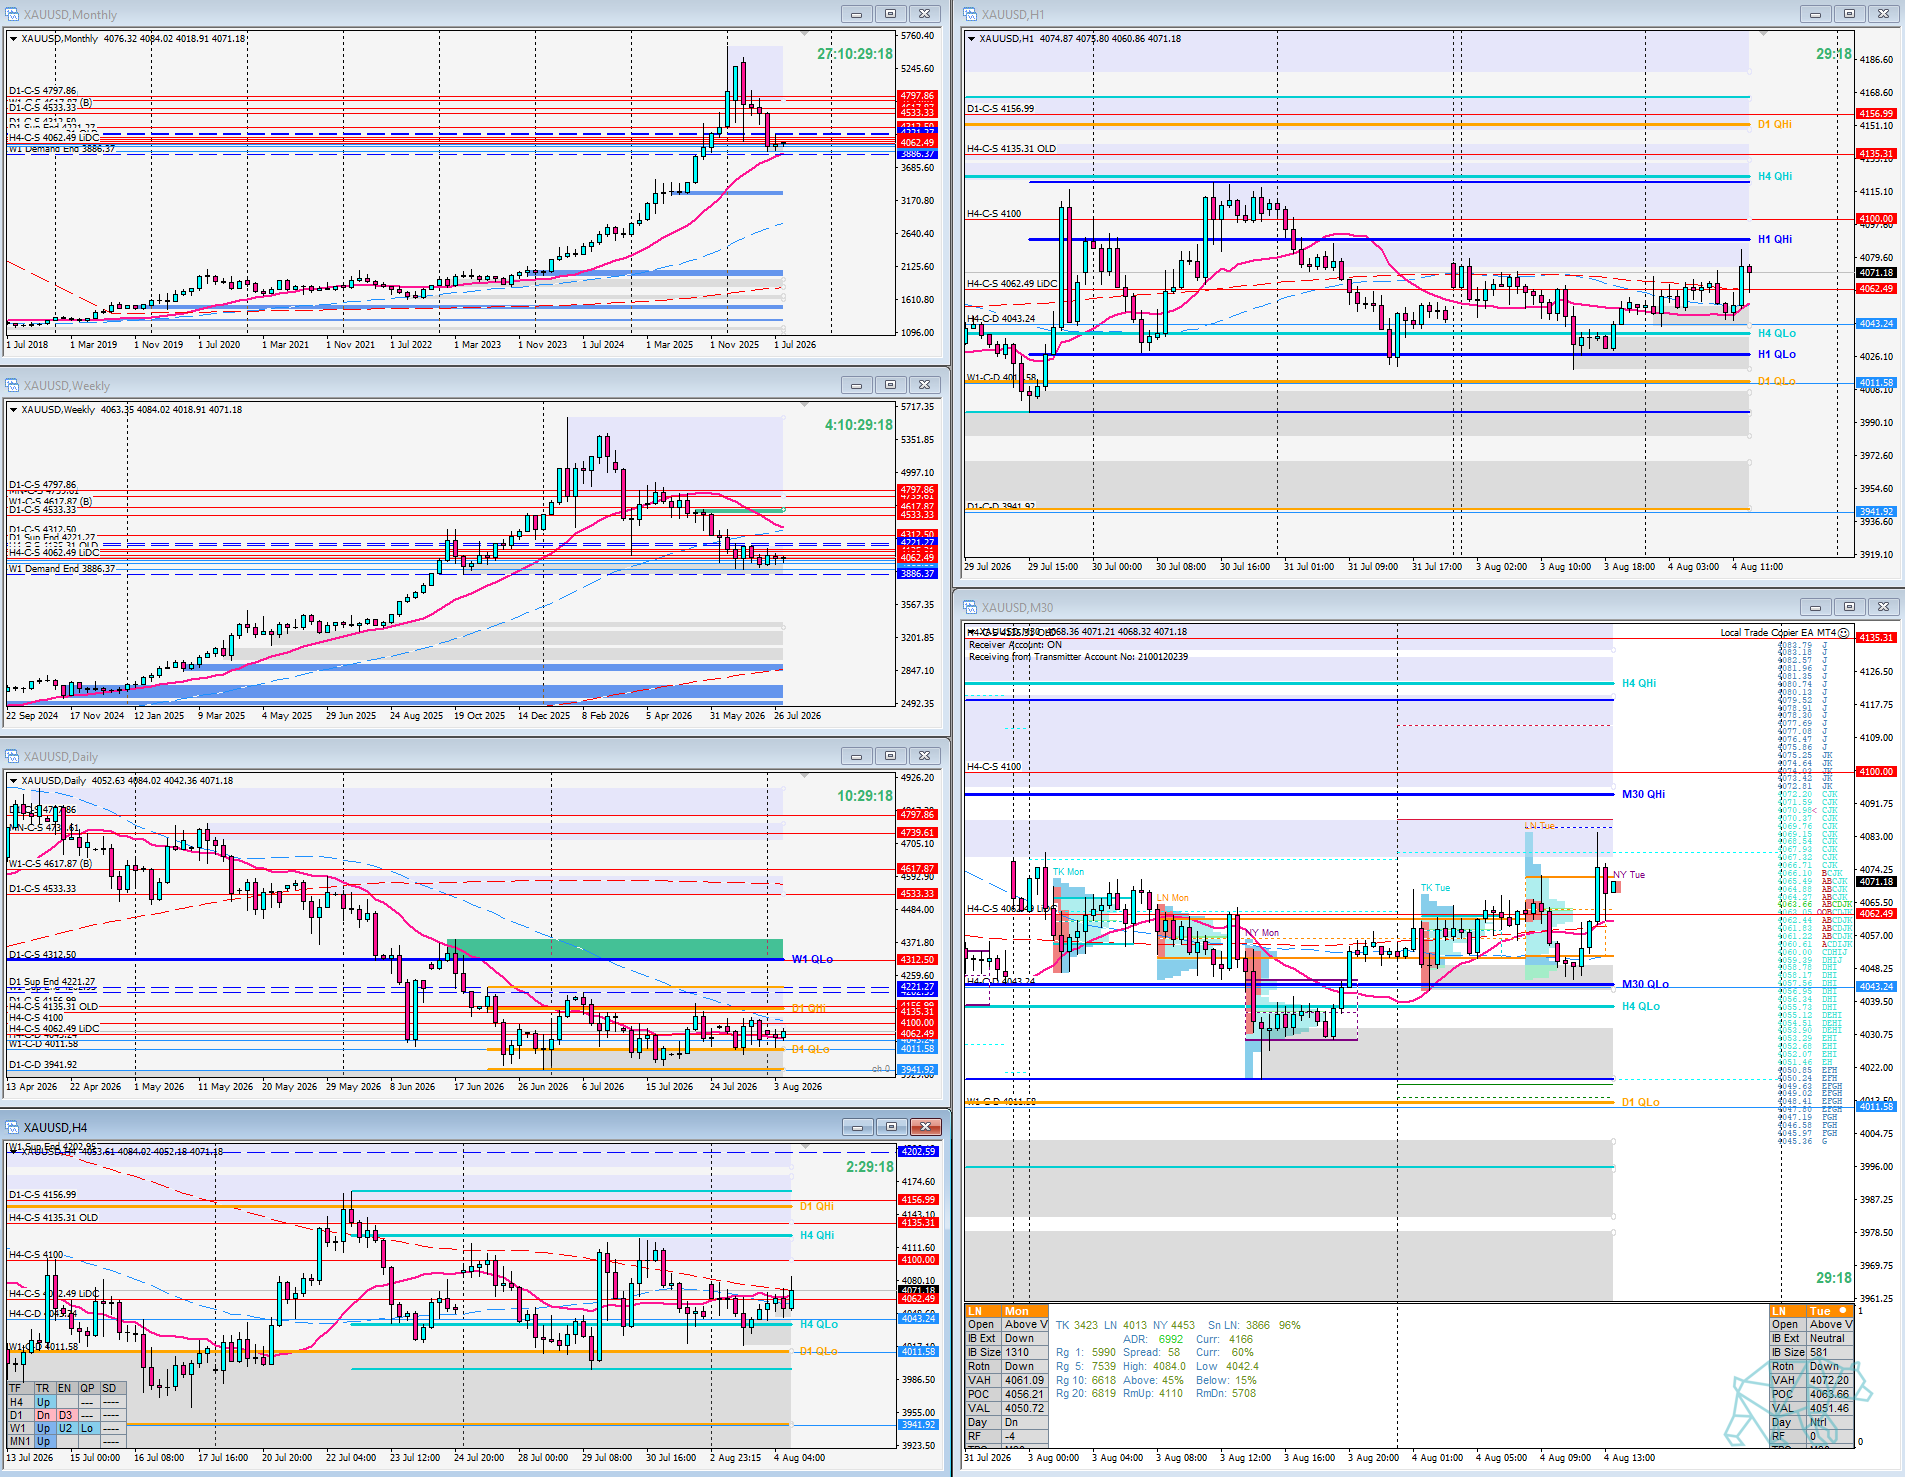Click the 4043.24 price tag in H1 chart
Screen dimensions: 1905x1477
(1876, 324)
